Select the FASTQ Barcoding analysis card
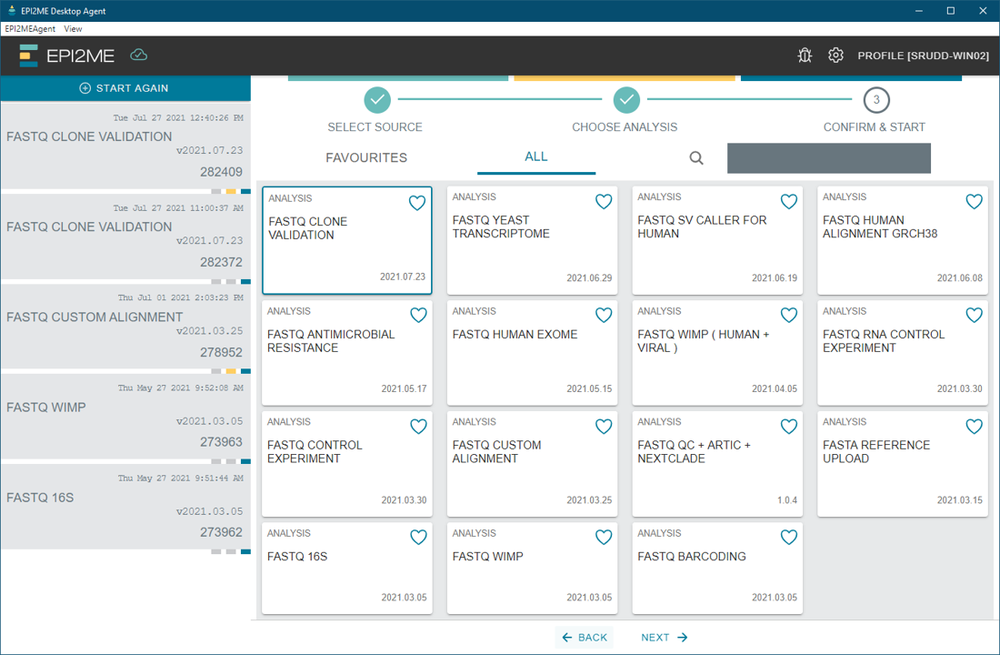Screen dimensions: 1000x655 [717, 568]
